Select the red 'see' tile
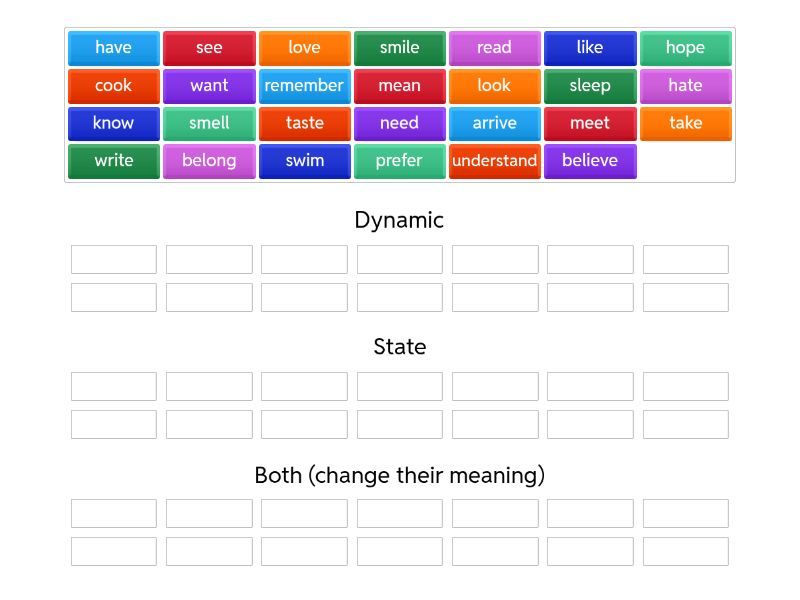Screen dimensions: 800x600 point(209,48)
